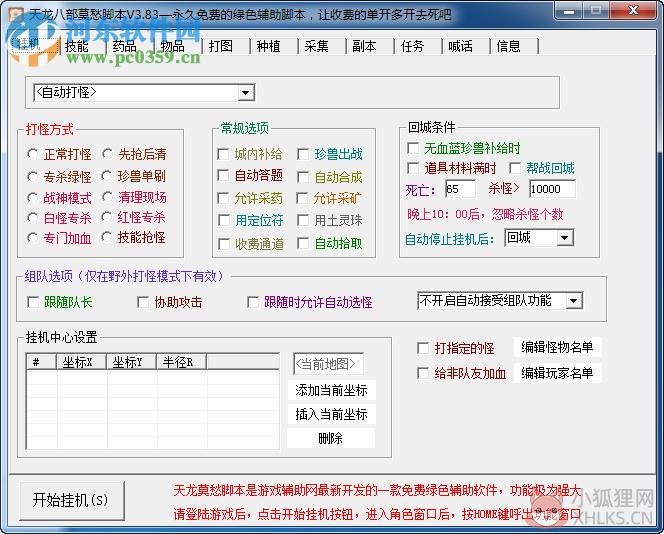Switch to the 信息 tab
664x534 pixels.
point(508,46)
